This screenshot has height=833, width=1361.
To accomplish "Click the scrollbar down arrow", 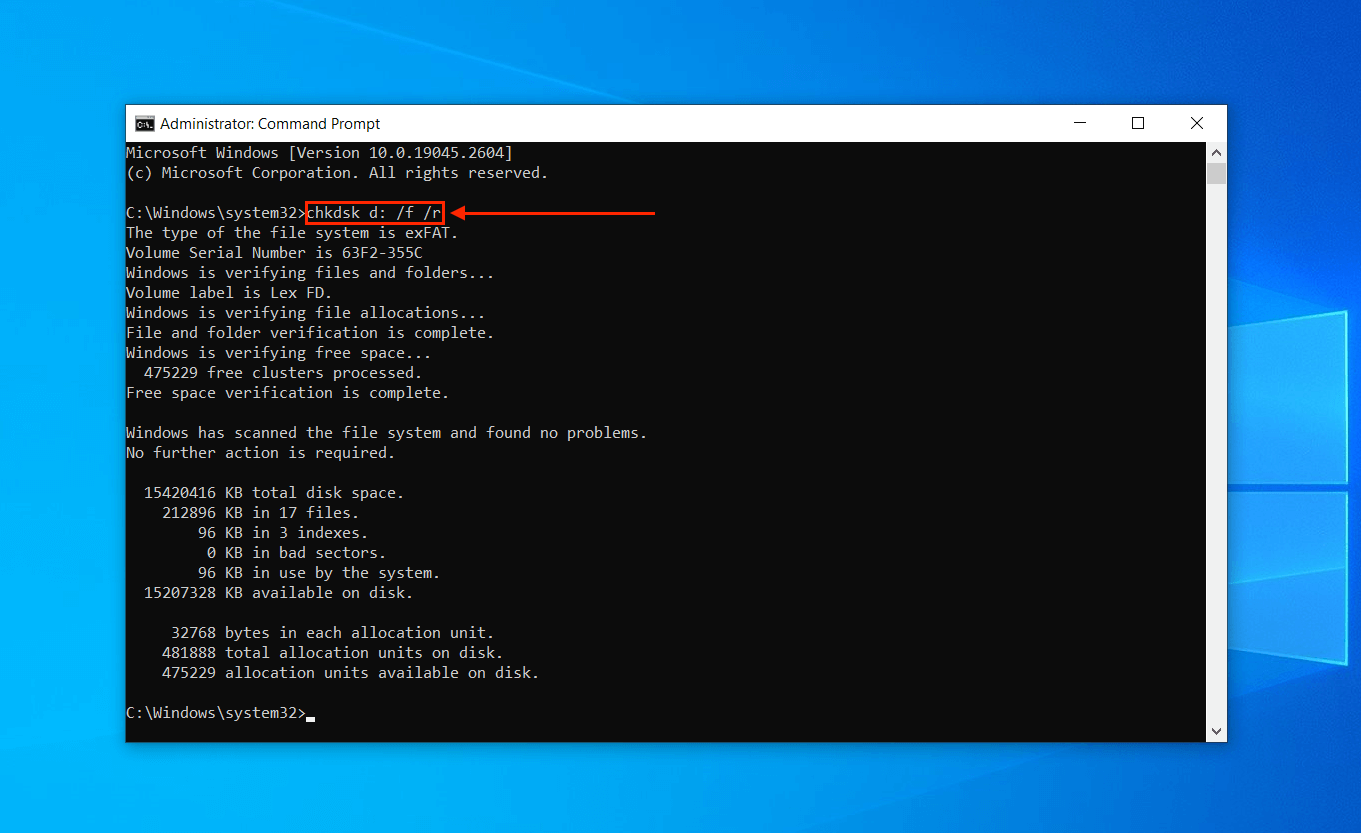I will (1216, 731).
